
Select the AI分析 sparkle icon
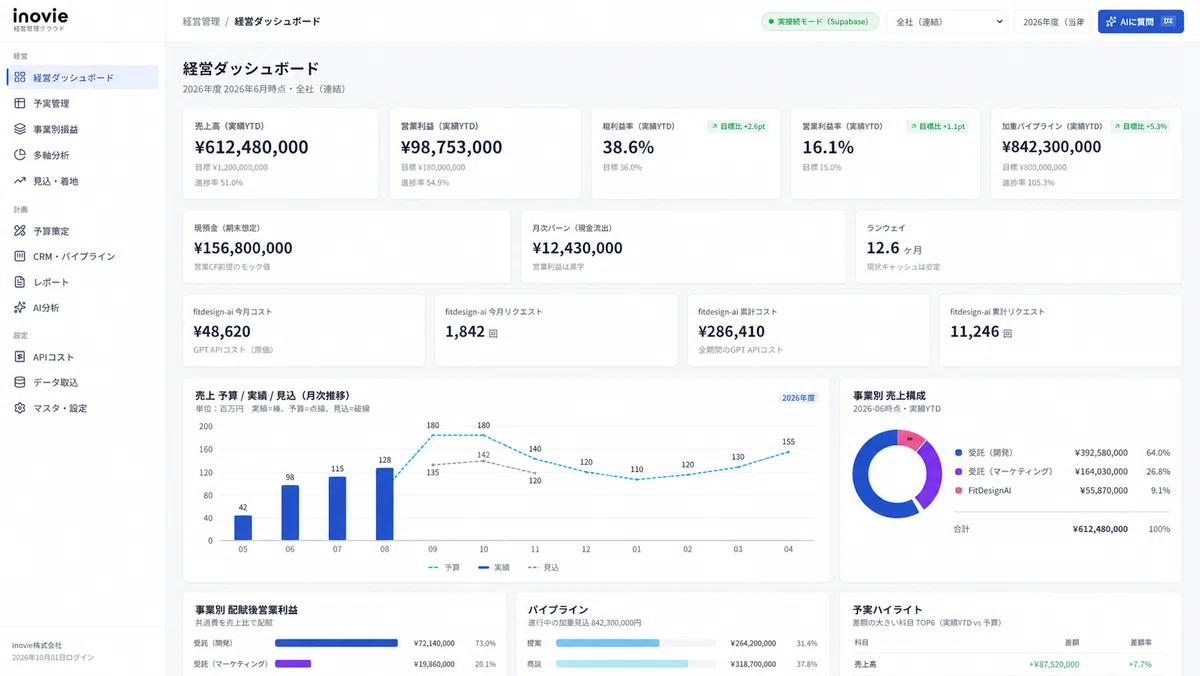click(x=20, y=307)
